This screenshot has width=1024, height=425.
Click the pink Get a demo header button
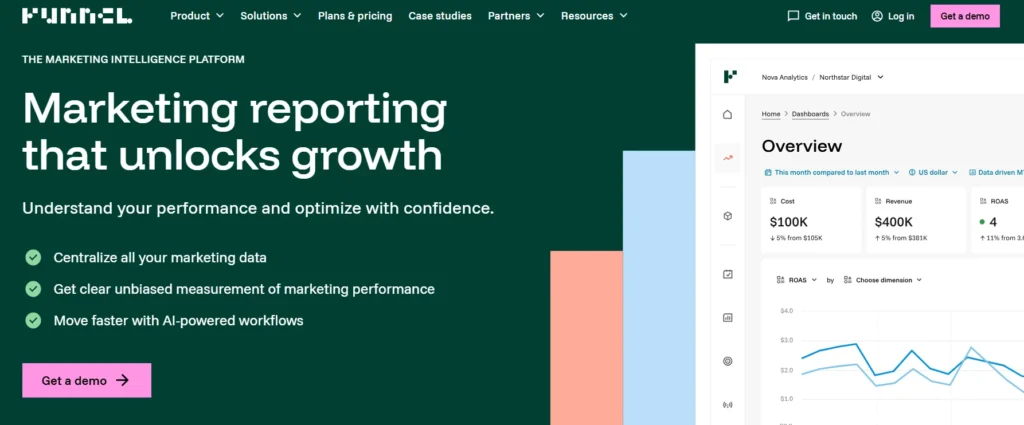coord(964,16)
